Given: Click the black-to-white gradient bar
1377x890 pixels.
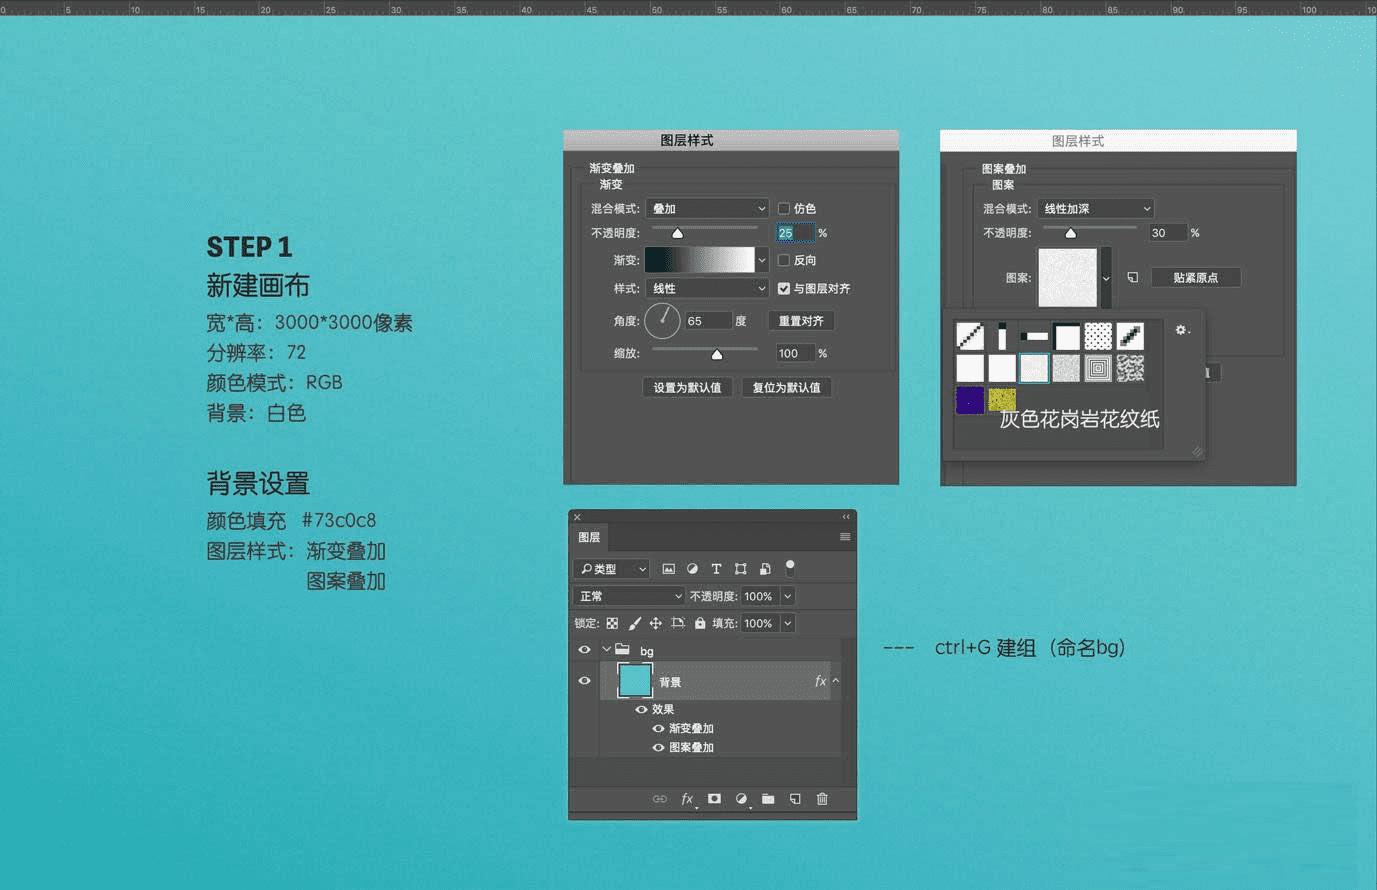Looking at the screenshot, I should point(699,260).
